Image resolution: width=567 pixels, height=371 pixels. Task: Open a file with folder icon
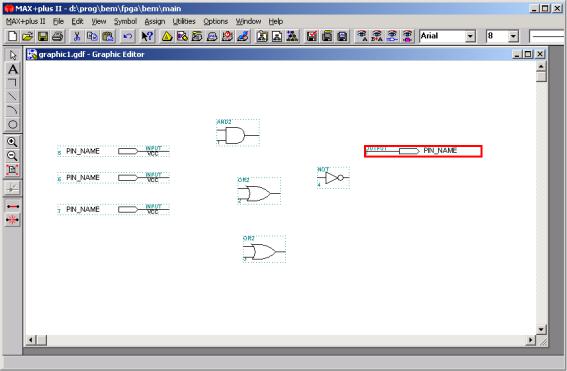click(x=28, y=36)
